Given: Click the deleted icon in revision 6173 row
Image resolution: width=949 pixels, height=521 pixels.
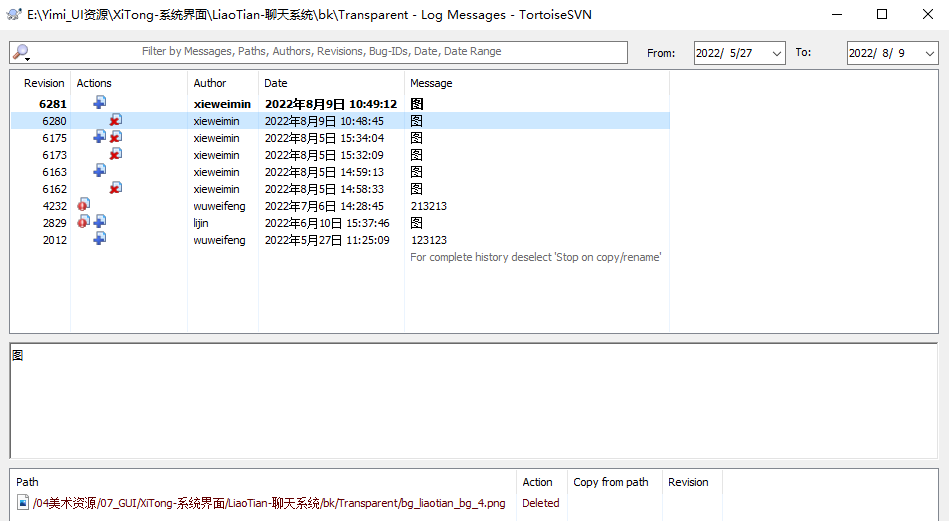Looking at the screenshot, I should [116, 154].
